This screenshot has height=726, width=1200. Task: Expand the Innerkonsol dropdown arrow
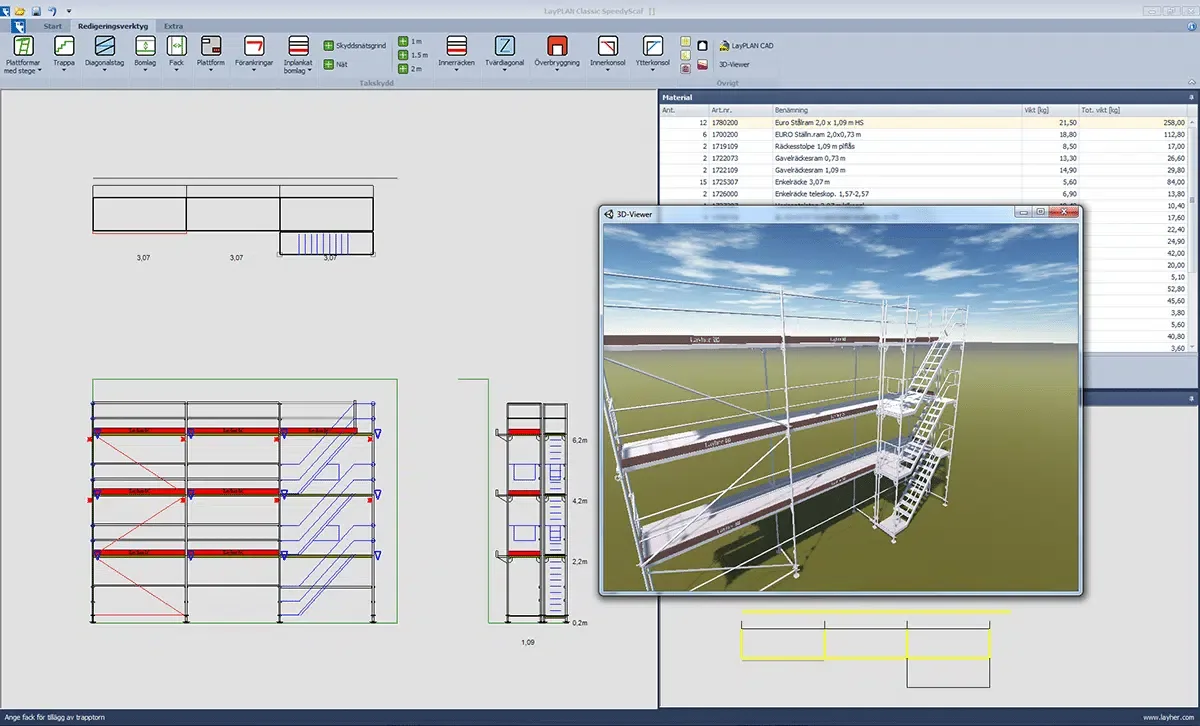pos(607,71)
